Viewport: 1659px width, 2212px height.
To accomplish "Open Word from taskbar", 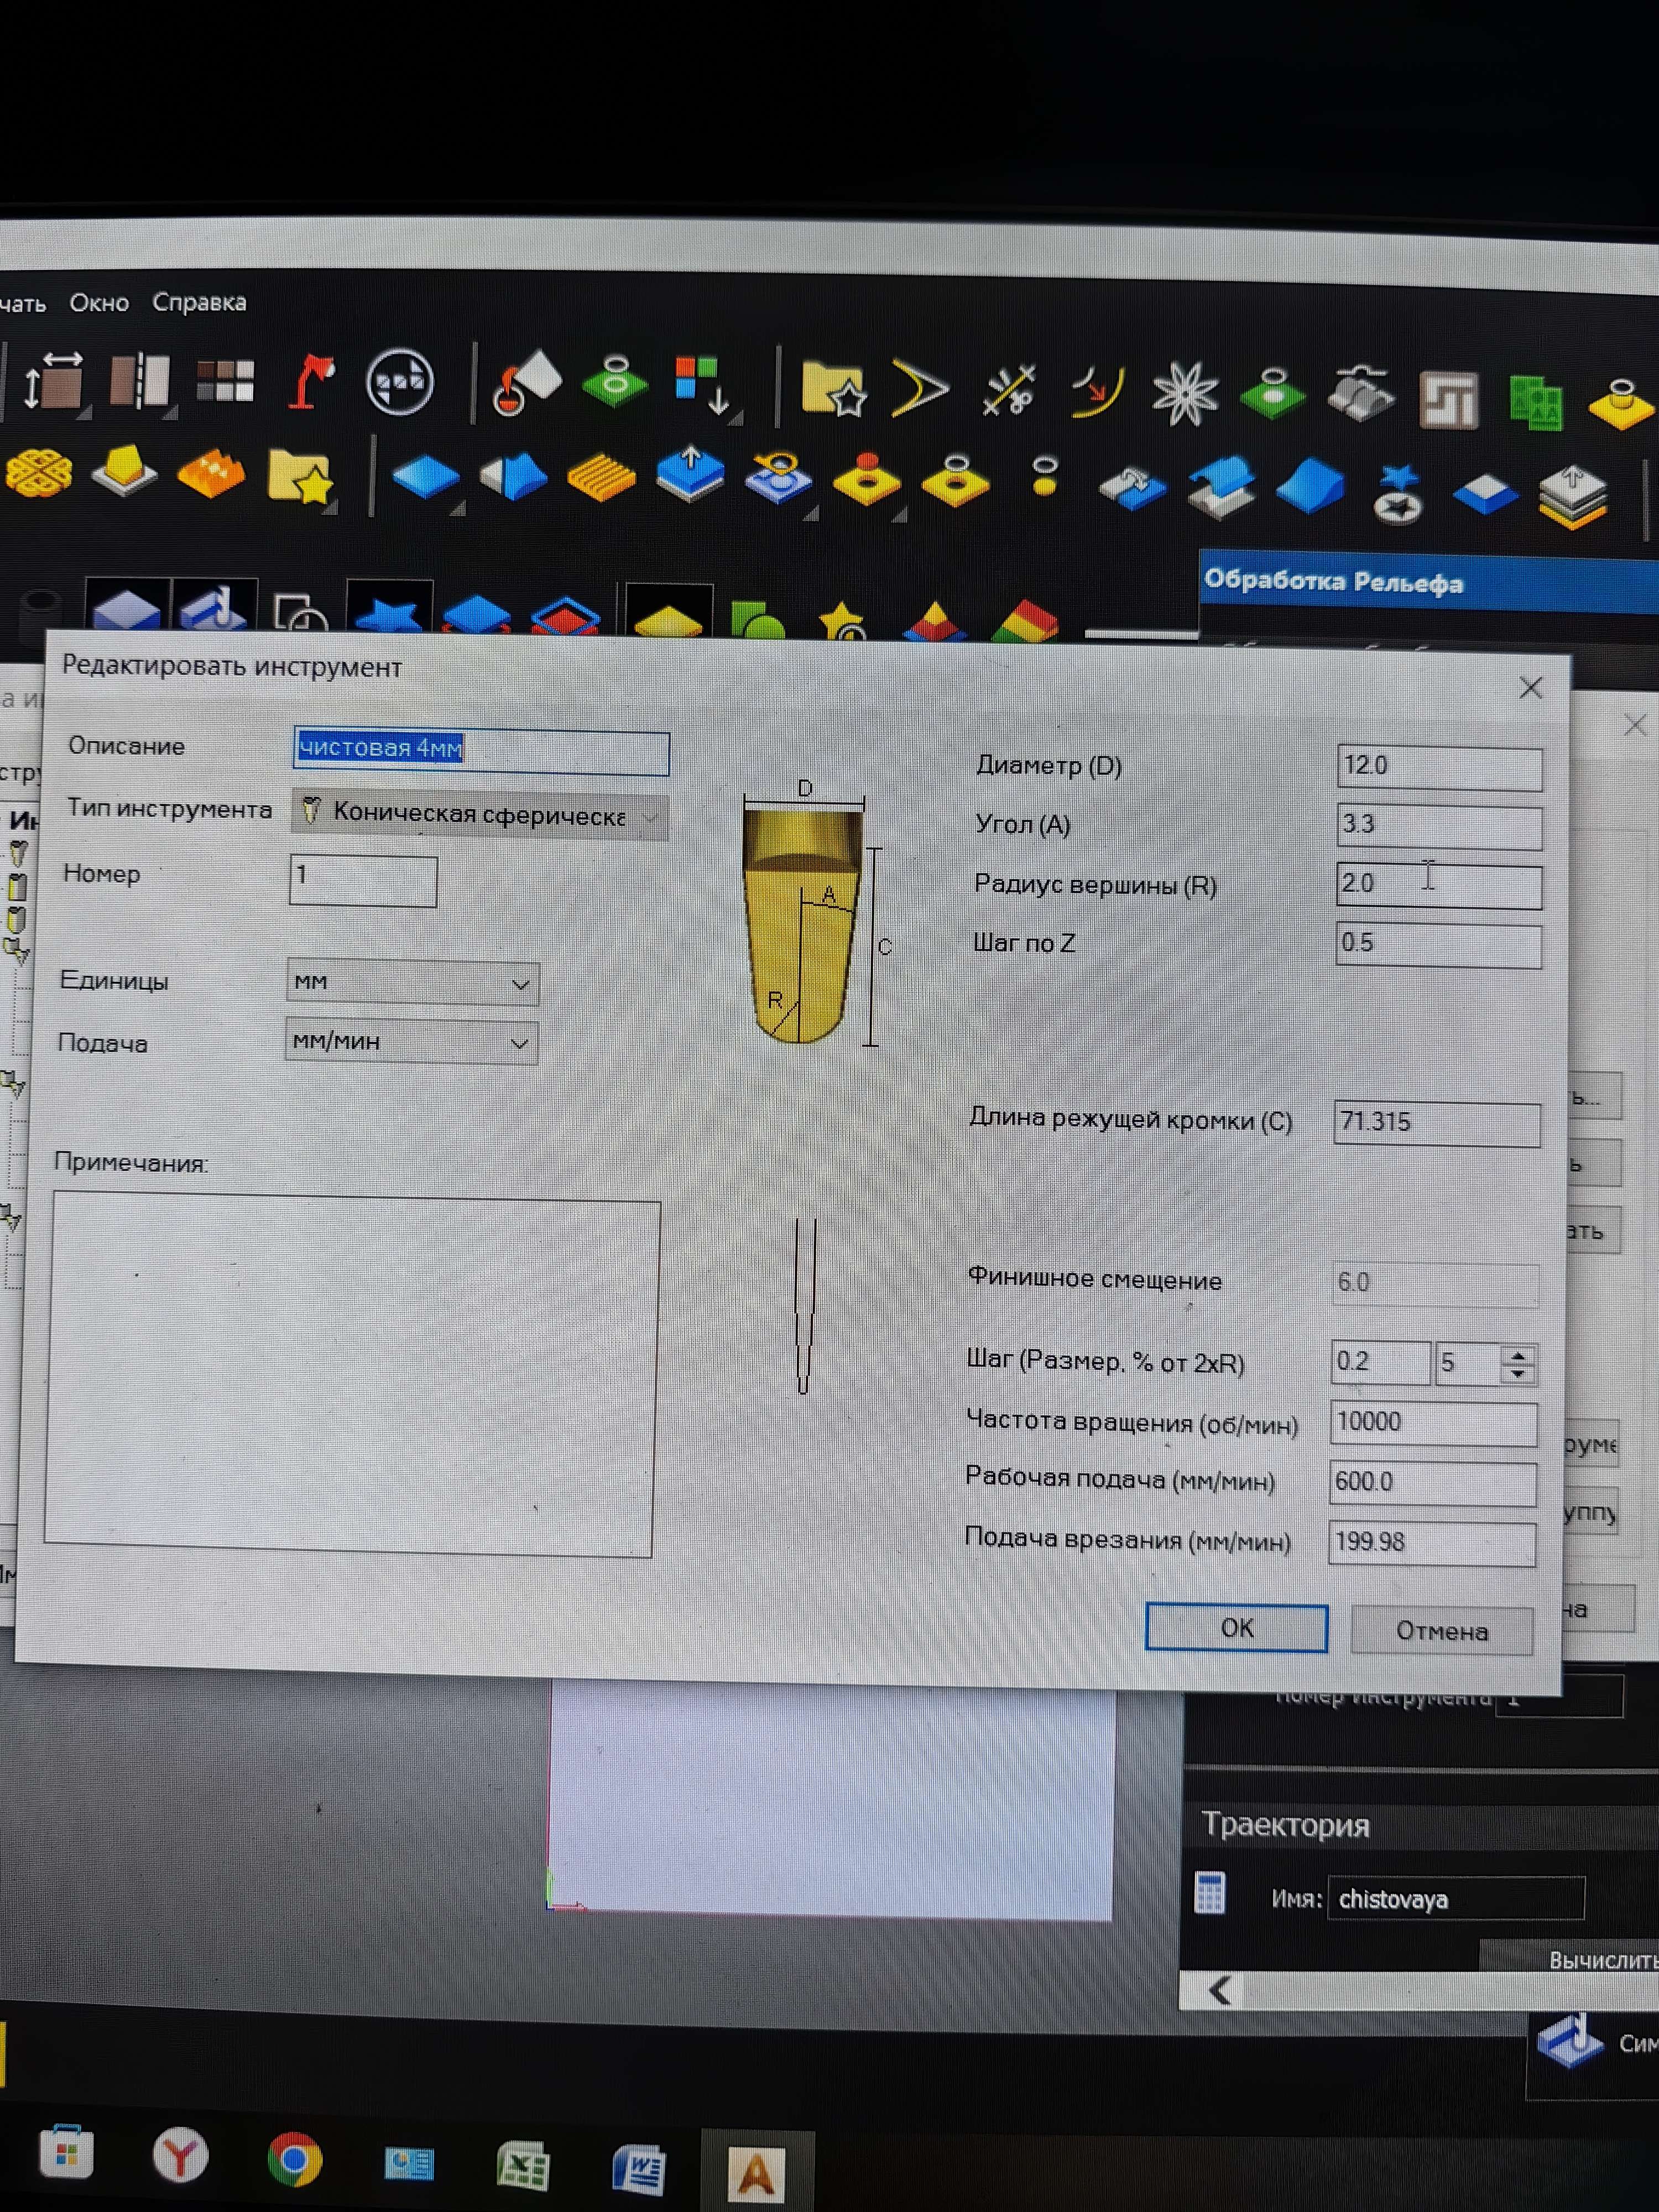I will tap(639, 2170).
